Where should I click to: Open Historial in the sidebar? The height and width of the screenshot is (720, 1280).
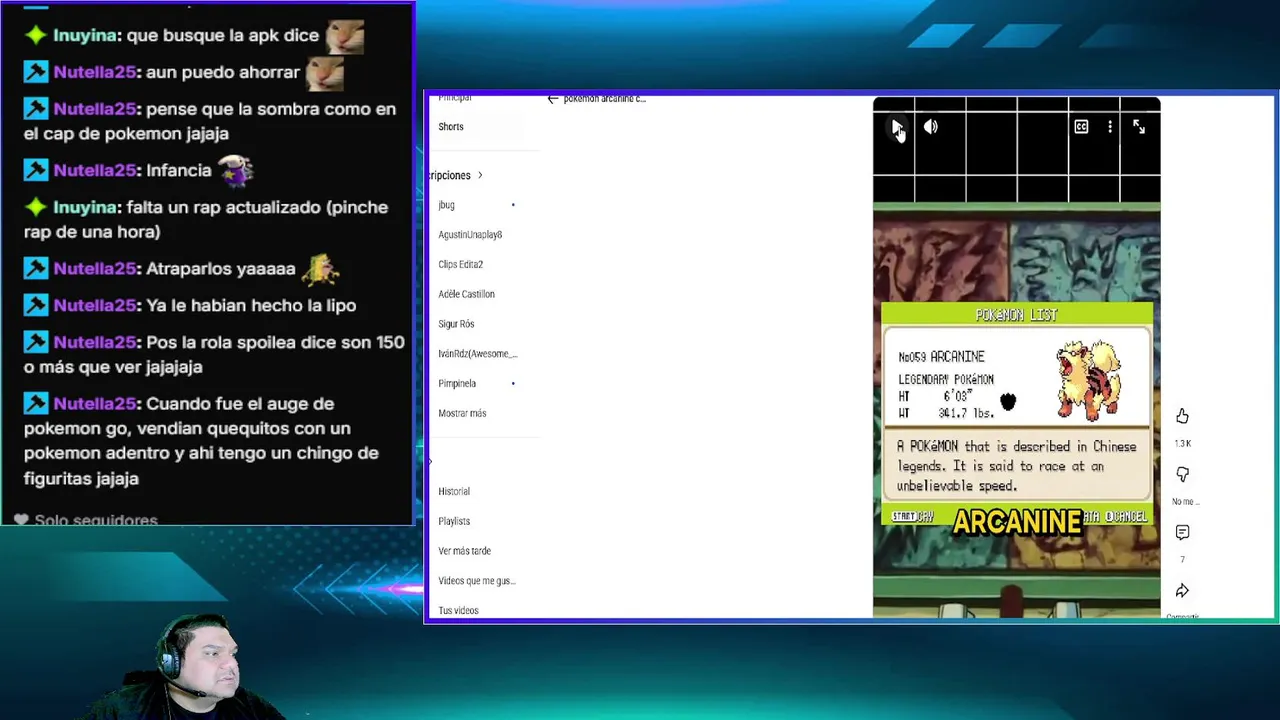click(454, 492)
